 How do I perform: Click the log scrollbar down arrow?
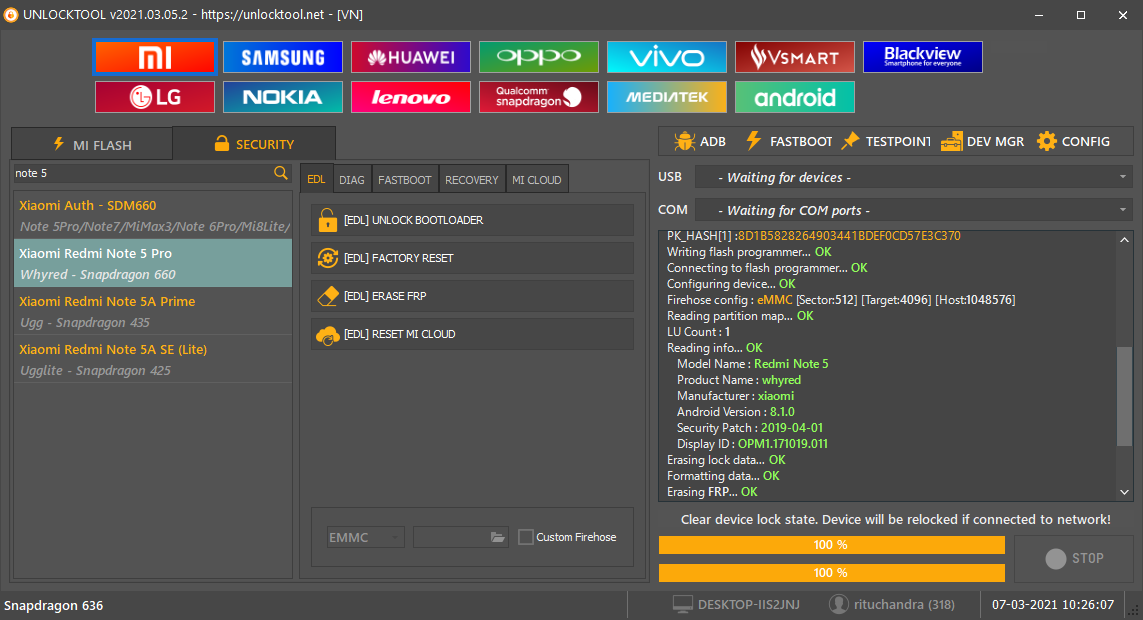pyautogui.click(x=1124, y=493)
